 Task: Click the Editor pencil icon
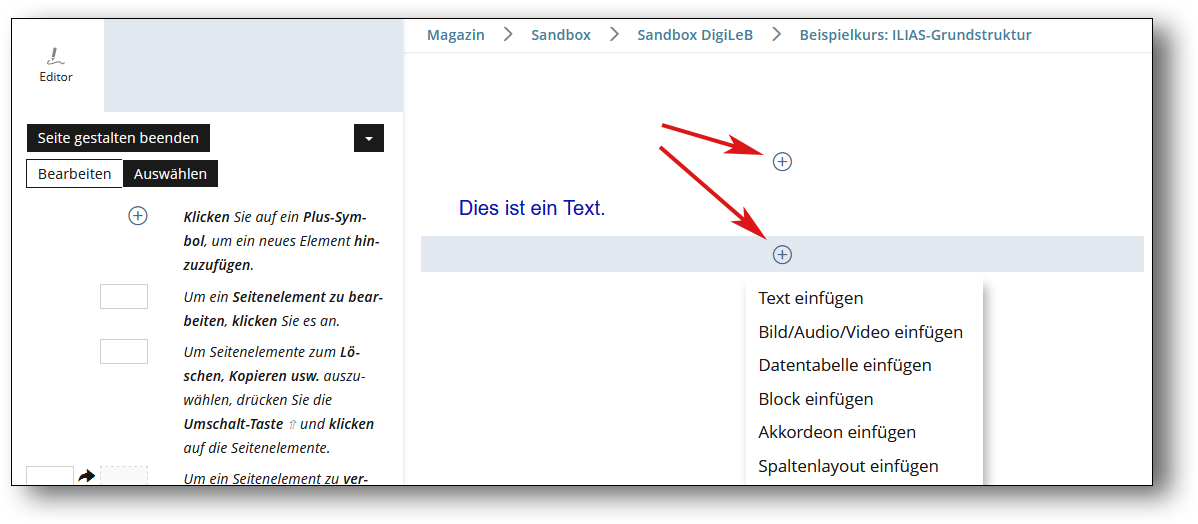click(56, 57)
